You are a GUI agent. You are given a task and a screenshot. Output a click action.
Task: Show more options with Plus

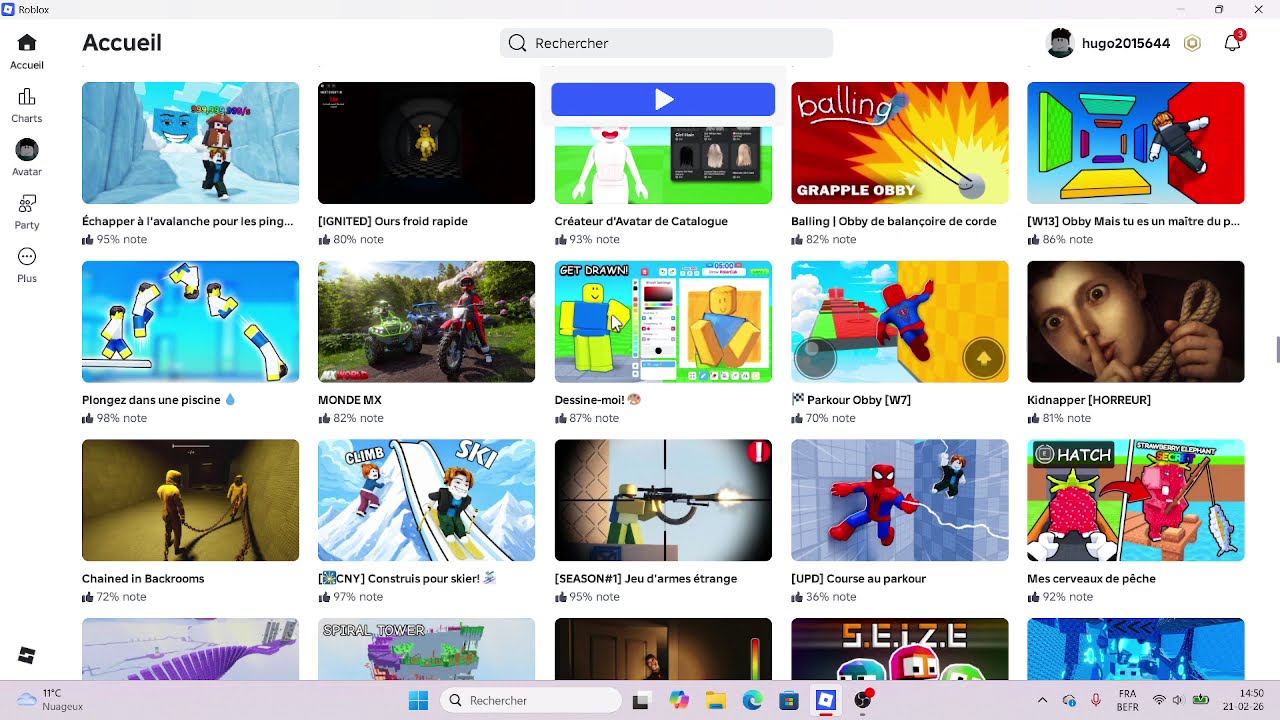[x=27, y=265]
